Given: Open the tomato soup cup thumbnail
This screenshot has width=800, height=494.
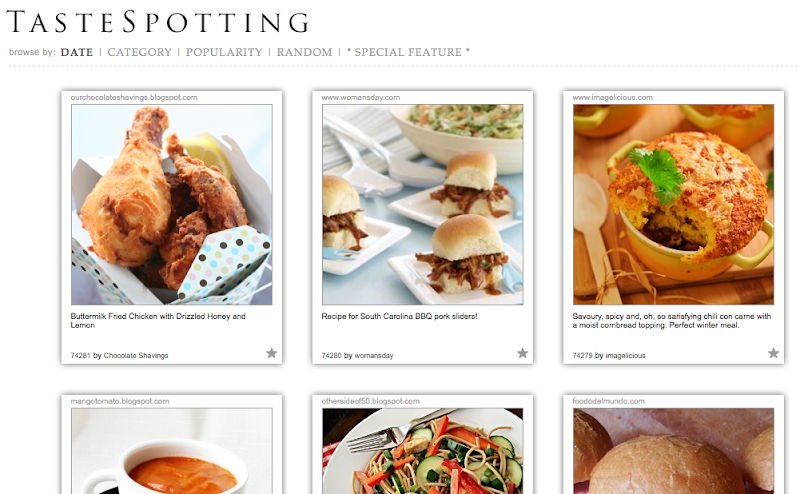Looking at the screenshot, I should pyautogui.click(x=172, y=451).
